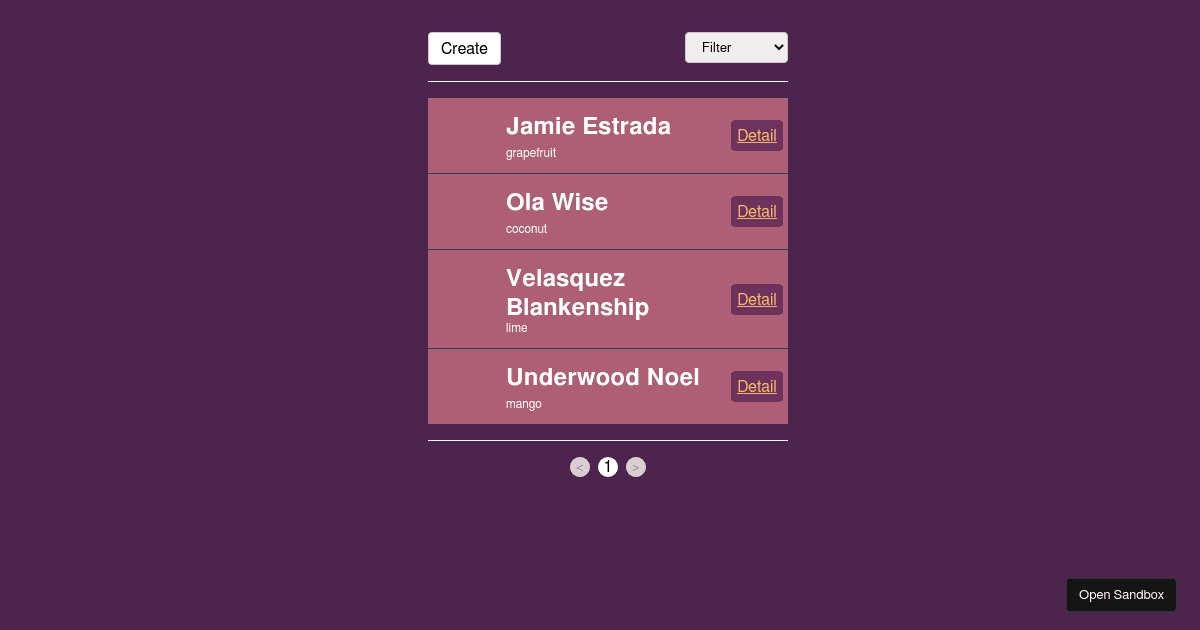Click empty avatar area beside Underwood Noel
Image resolution: width=1200 pixels, height=630 pixels.
click(x=466, y=387)
